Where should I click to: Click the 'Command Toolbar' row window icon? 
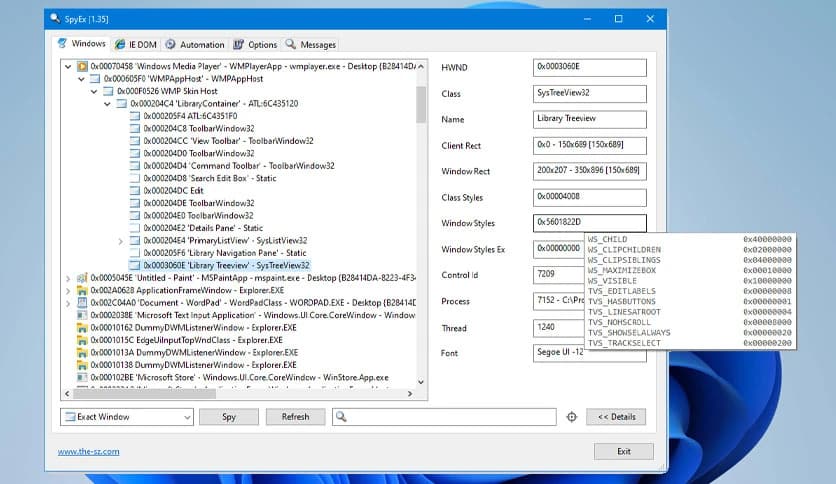(135, 166)
